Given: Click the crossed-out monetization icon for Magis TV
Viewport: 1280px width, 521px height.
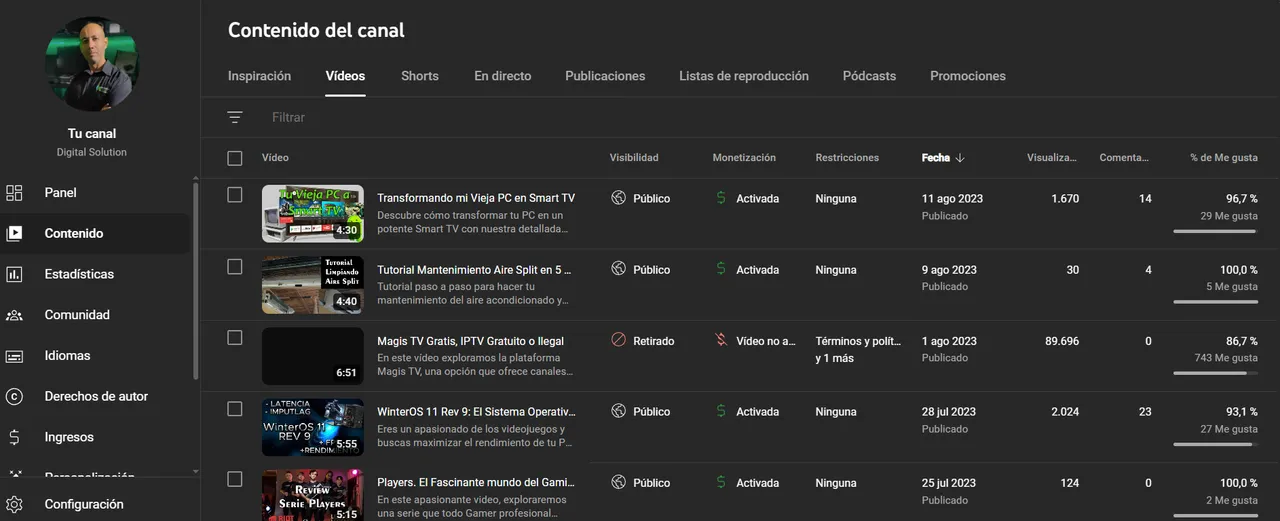Looking at the screenshot, I should click(721, 340).
